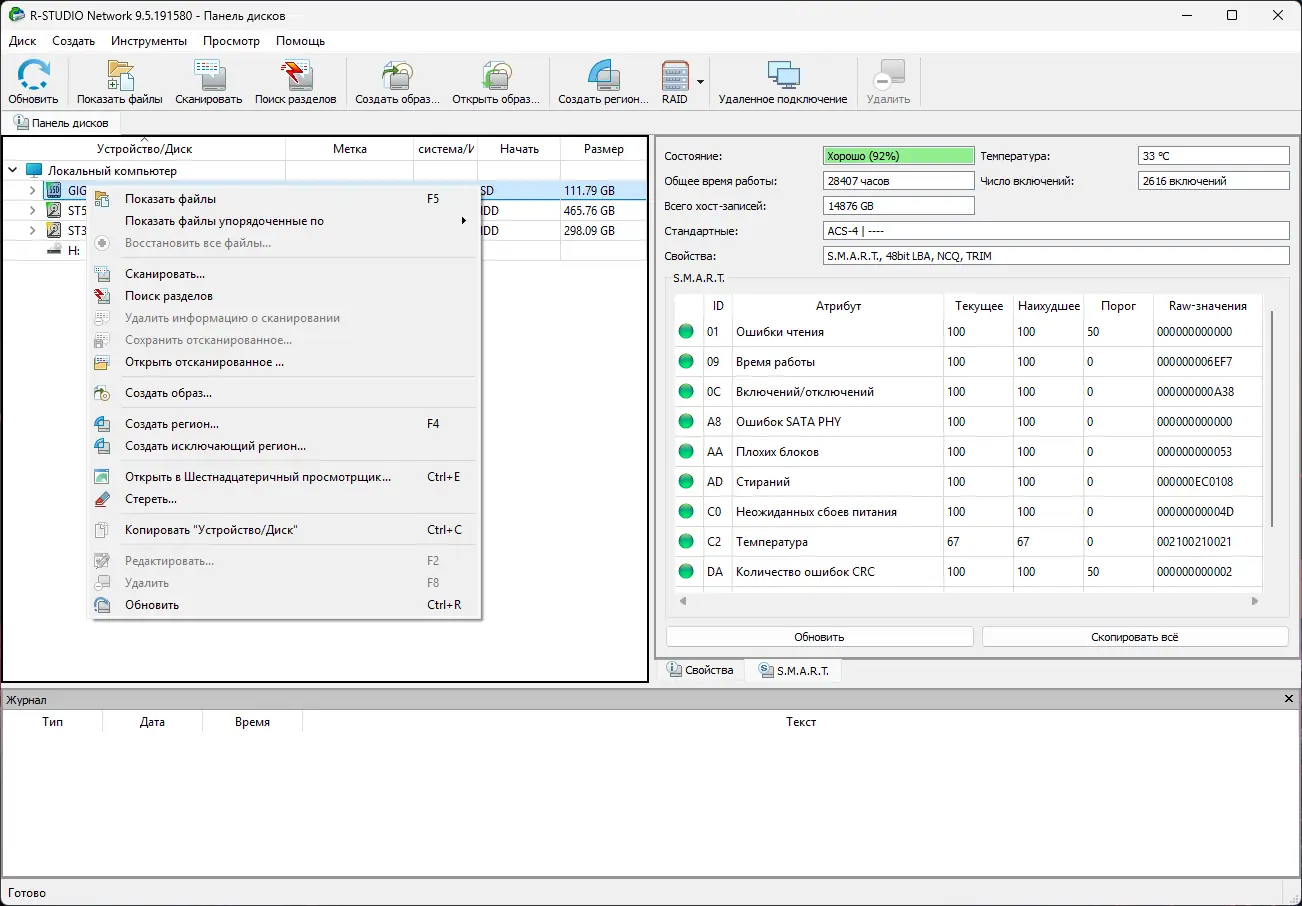The width and height of the screenshot is (1302, 906).
Task: Click Открыть образ toolbar icon
Action: pos(497,76)
